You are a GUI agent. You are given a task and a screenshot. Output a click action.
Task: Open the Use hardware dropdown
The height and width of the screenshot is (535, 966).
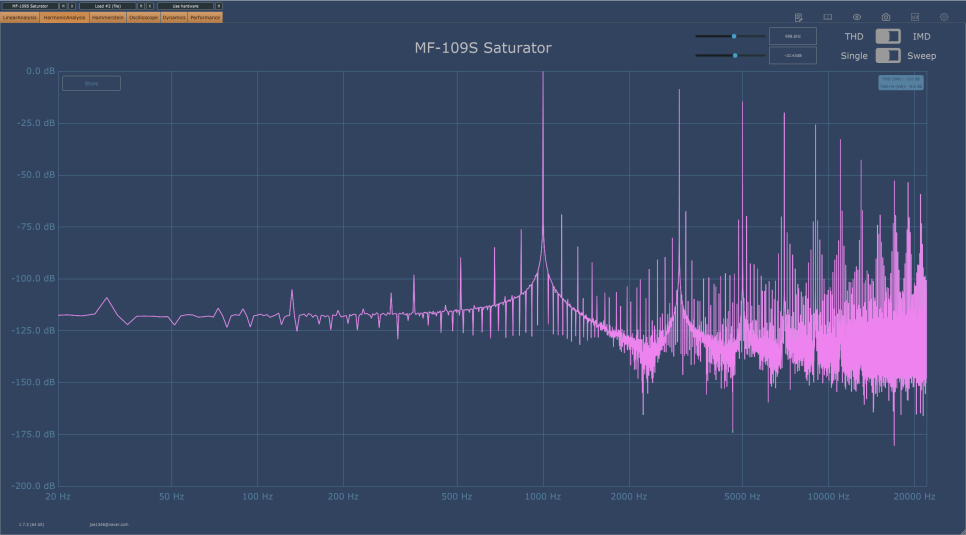tap(185, 6)
